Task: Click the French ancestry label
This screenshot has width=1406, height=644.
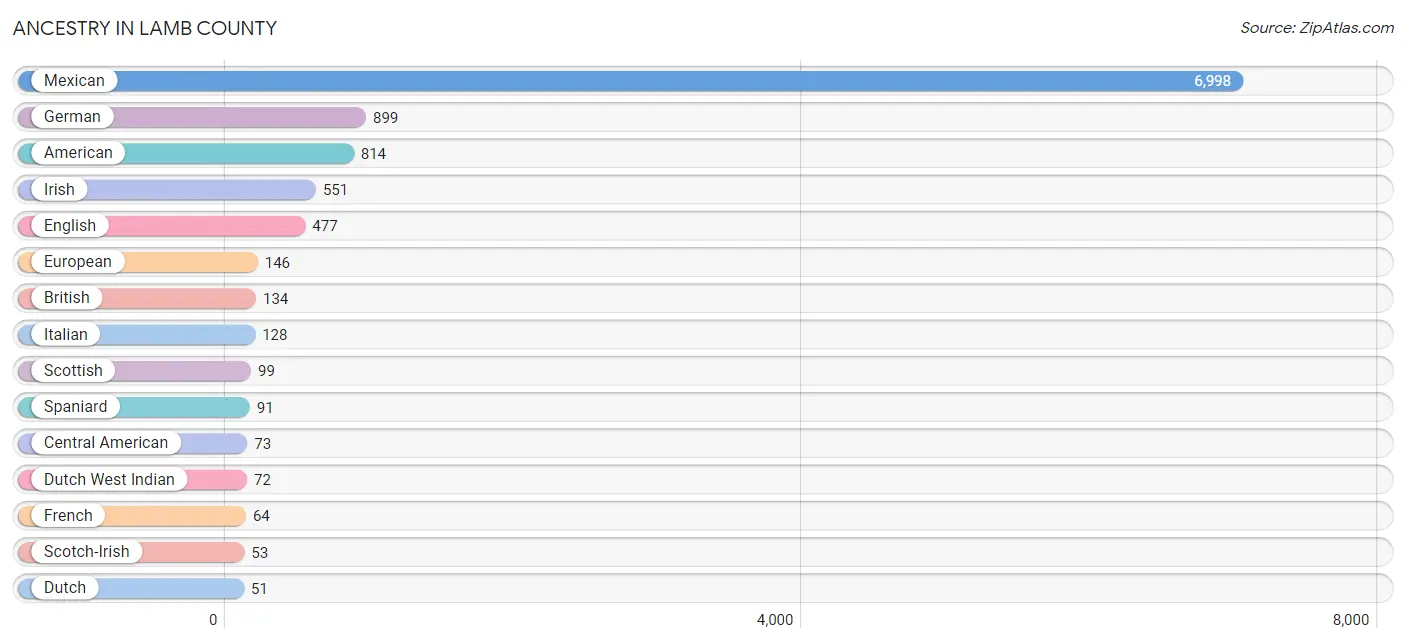Action: click(x=68, y=516)
